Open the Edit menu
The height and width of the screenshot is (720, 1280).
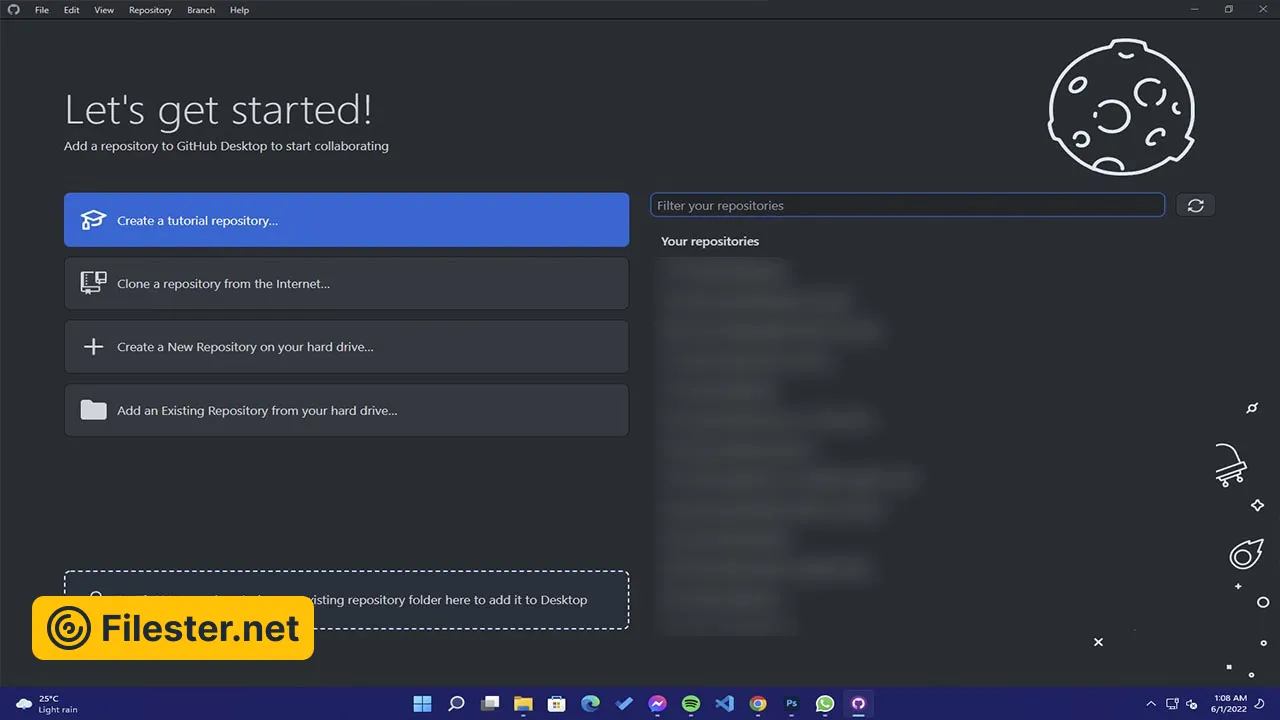point(72,10)
